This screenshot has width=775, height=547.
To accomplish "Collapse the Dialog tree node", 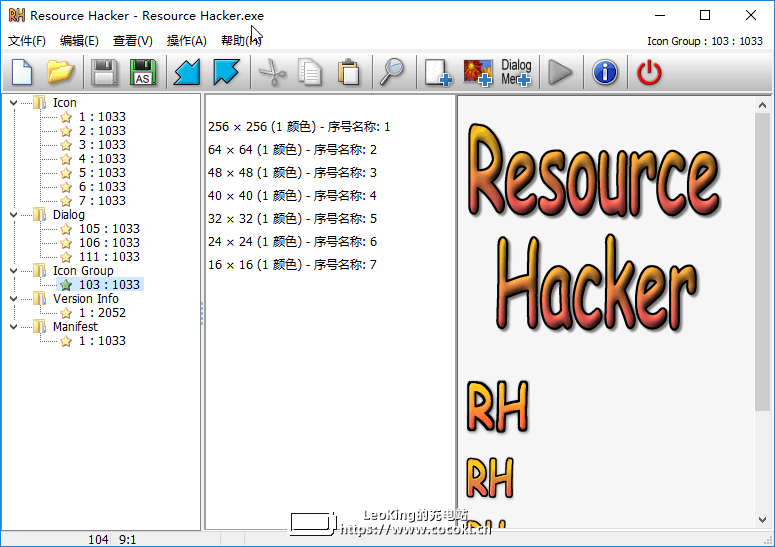I will point(13,214).
